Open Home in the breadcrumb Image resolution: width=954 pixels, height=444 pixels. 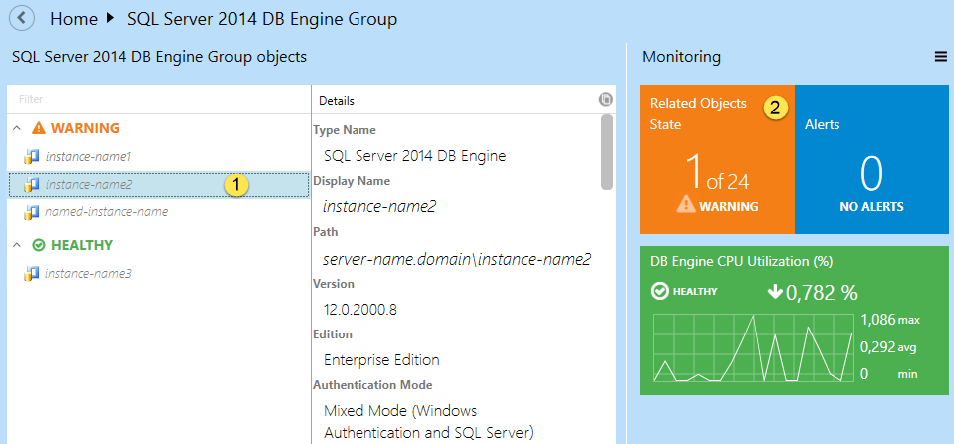(74, 19)
